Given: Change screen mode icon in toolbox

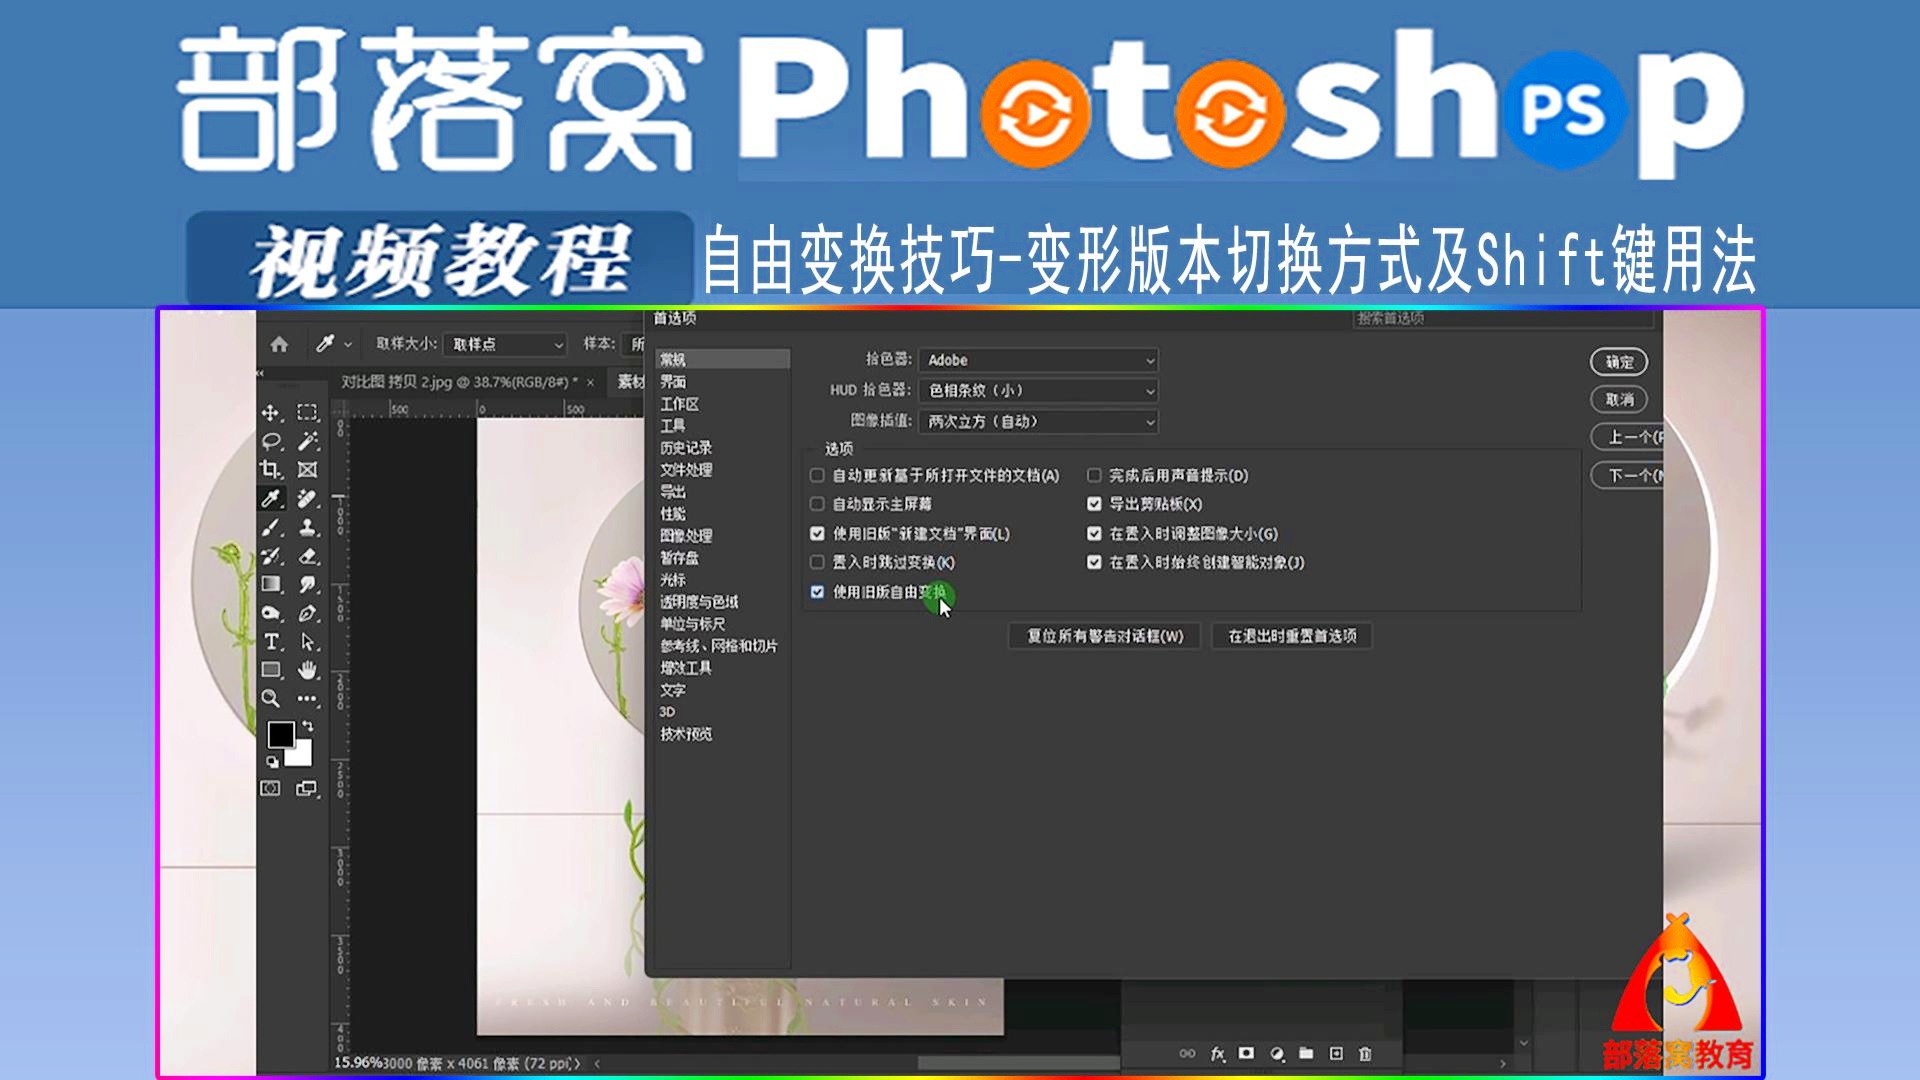Looking at the screenshot, I should (307, 789).
